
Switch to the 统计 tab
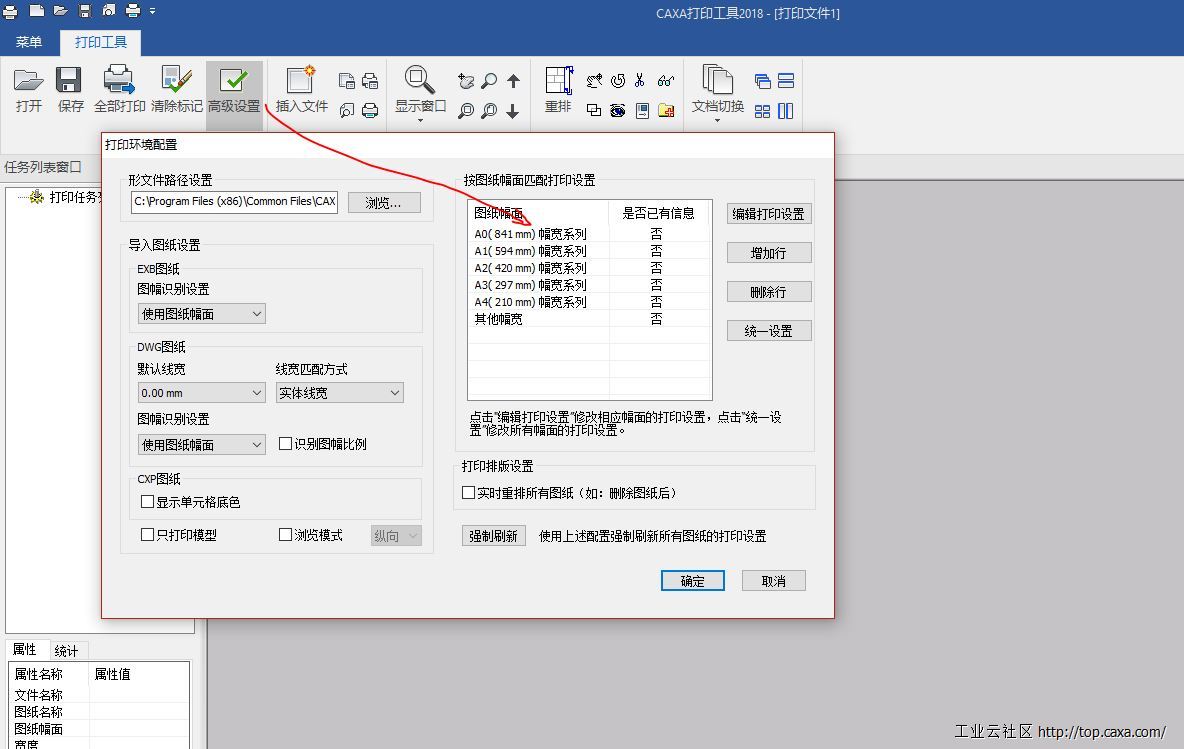(66, 651)
